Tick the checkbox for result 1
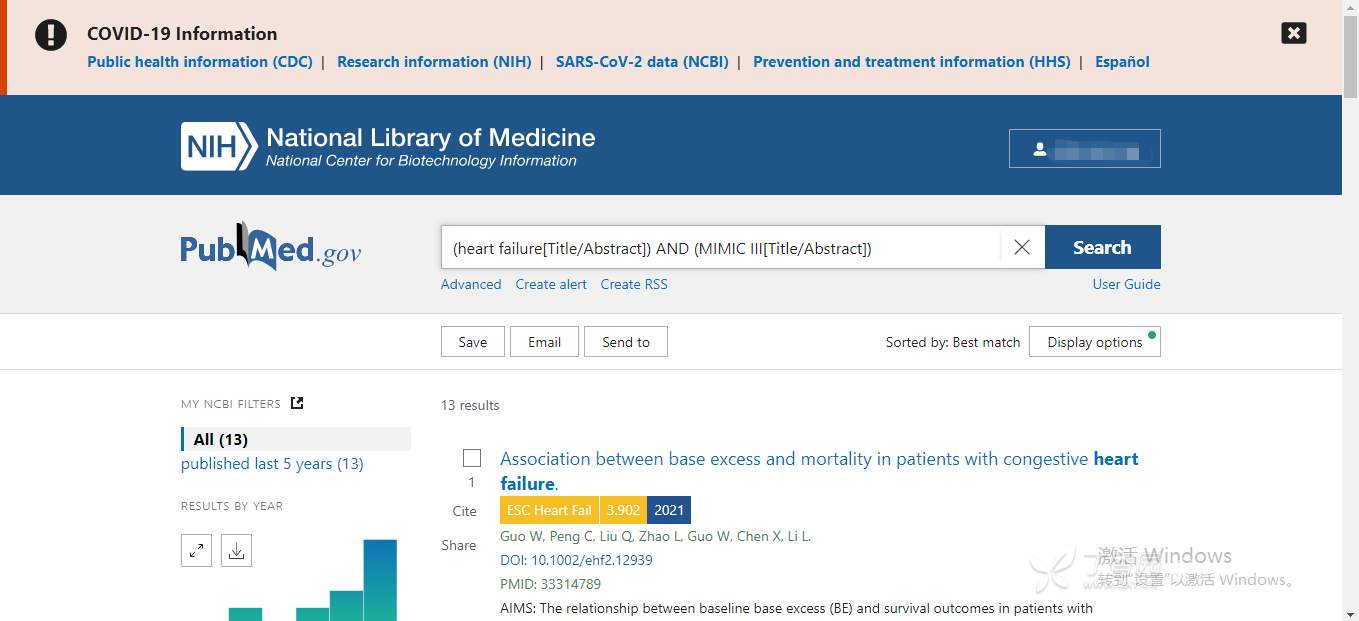Screen dimensions: 1359x621 coord(472,458)
